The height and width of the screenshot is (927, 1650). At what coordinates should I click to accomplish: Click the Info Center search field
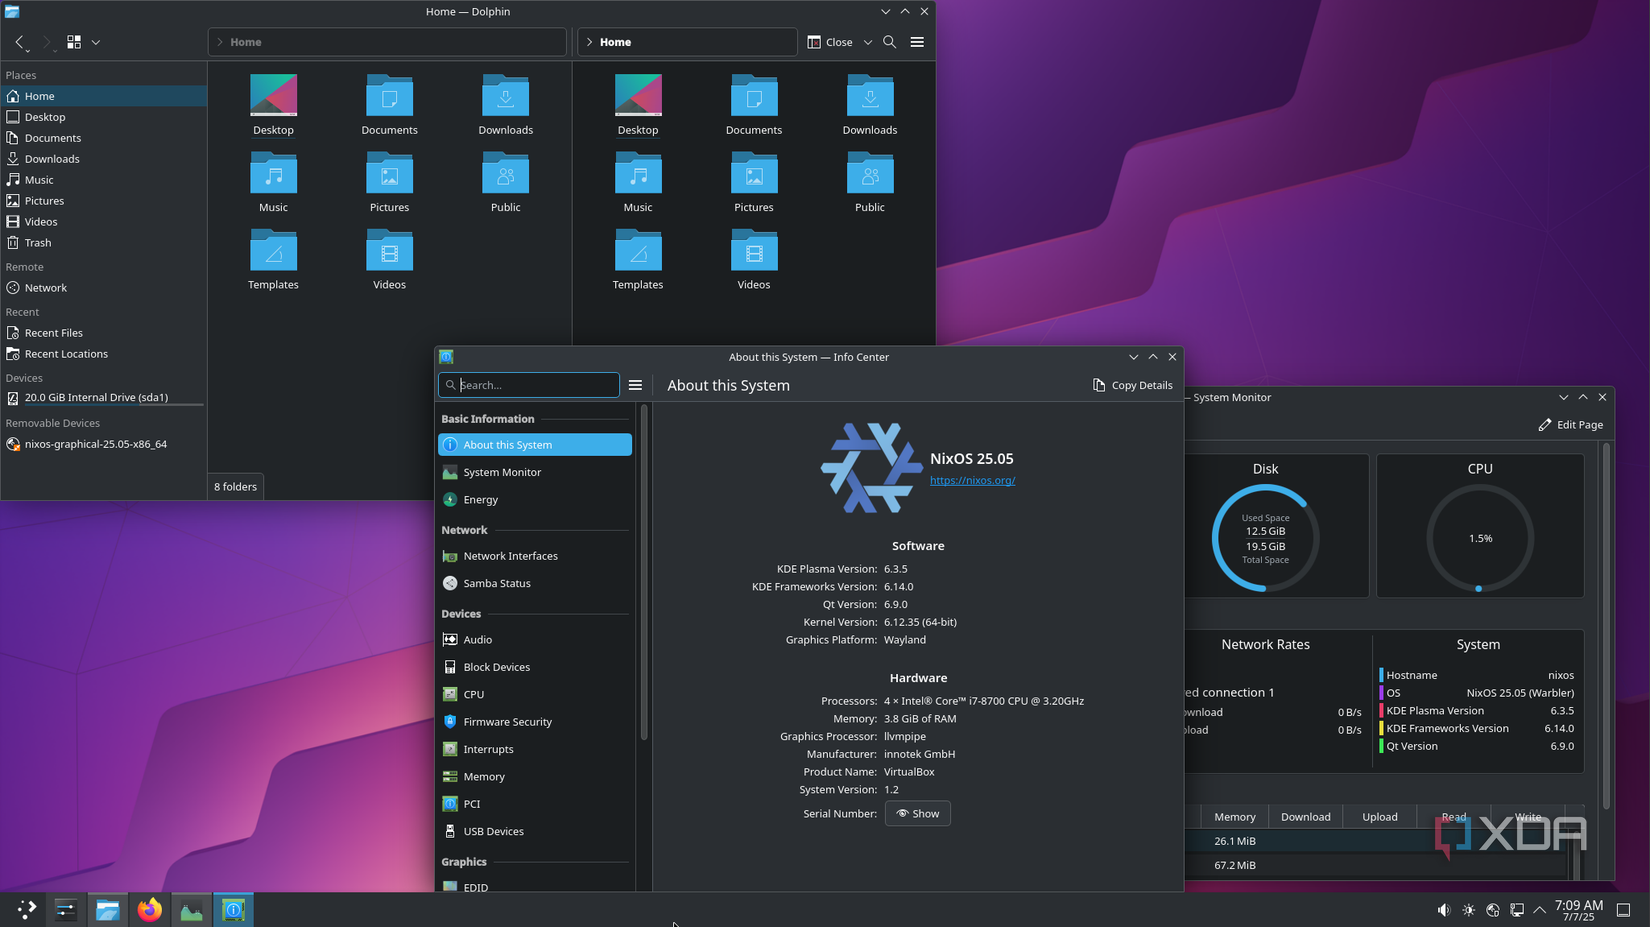[x=528, y=385]
